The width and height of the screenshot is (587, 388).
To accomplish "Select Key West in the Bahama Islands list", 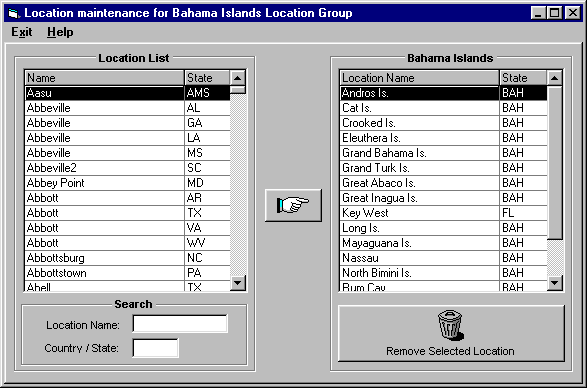I will [x=444, y=213].
